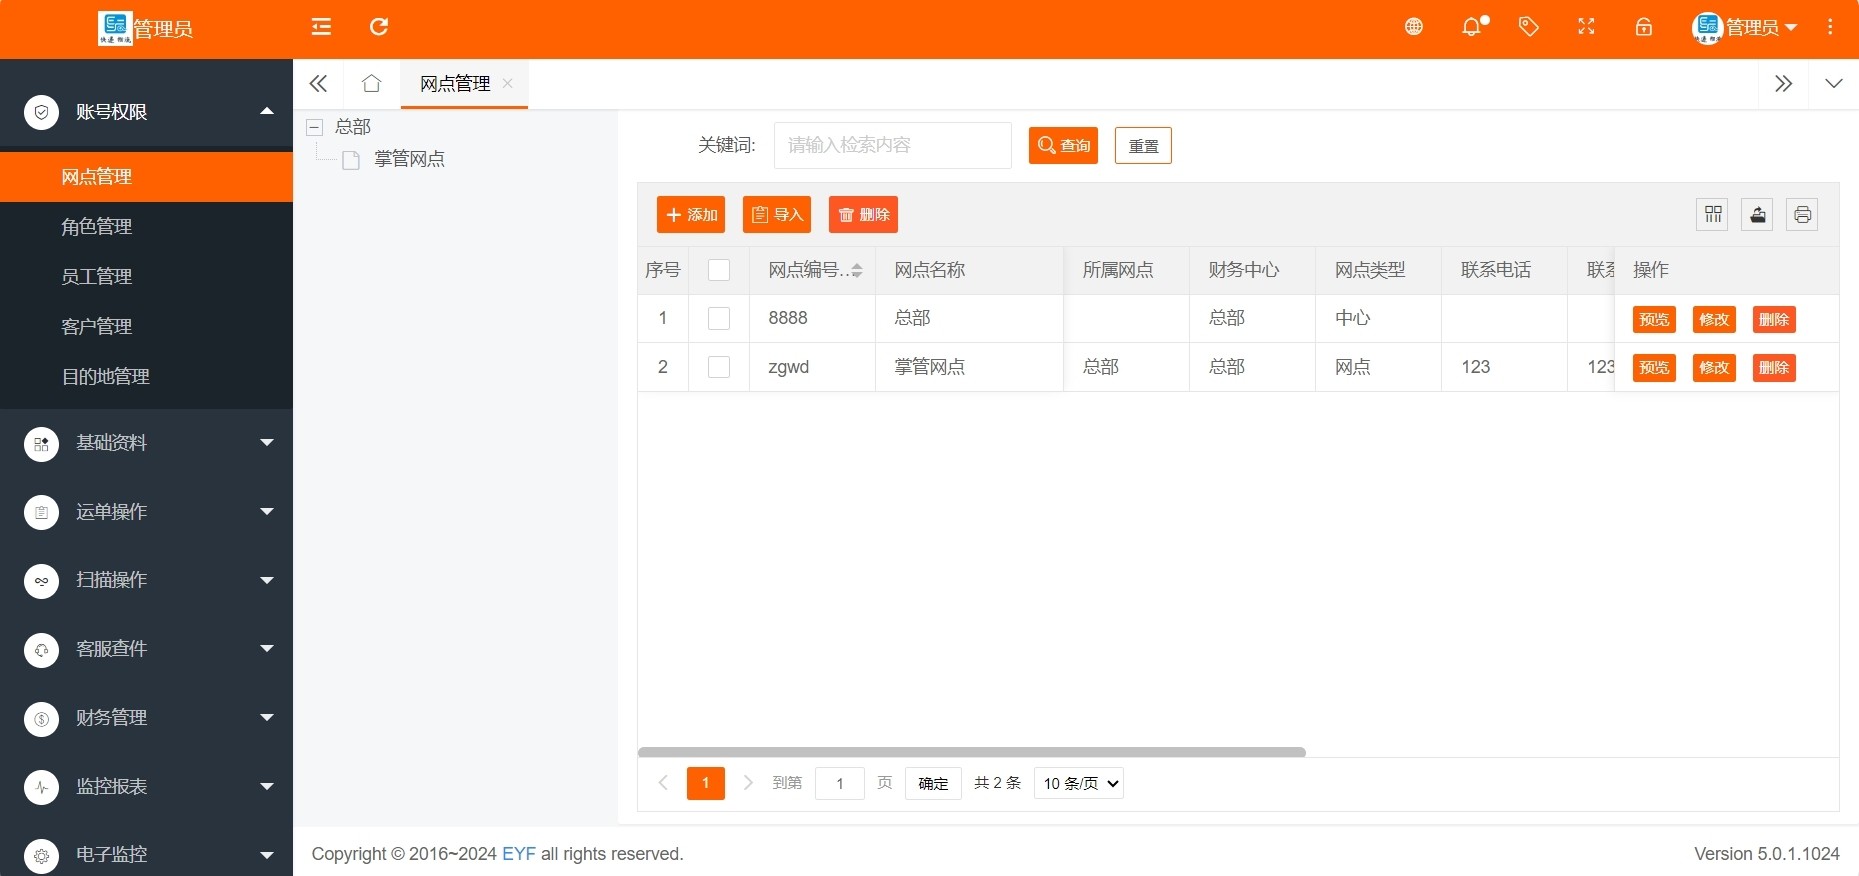Open the vertical three-dot more menu
Viewport: 1859px width, 876px height.
click(1830, 27)
